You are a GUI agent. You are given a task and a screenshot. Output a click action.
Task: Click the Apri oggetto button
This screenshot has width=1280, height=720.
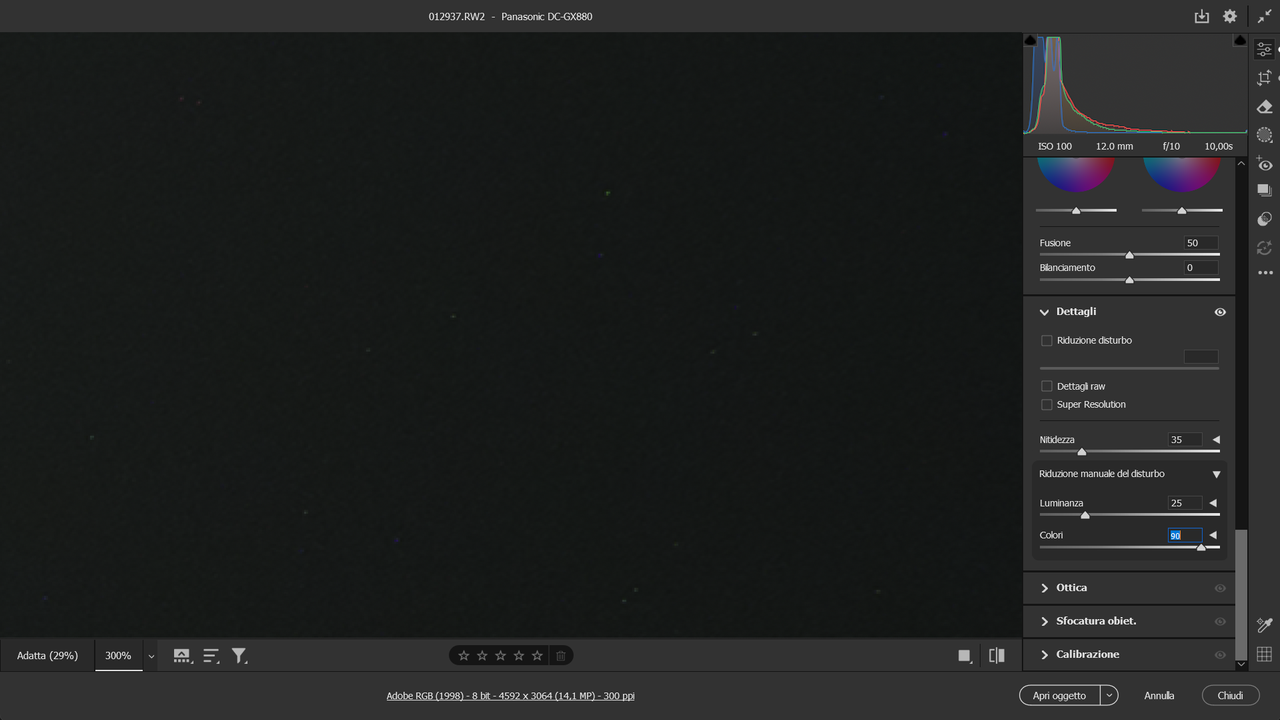(1059, 695)
